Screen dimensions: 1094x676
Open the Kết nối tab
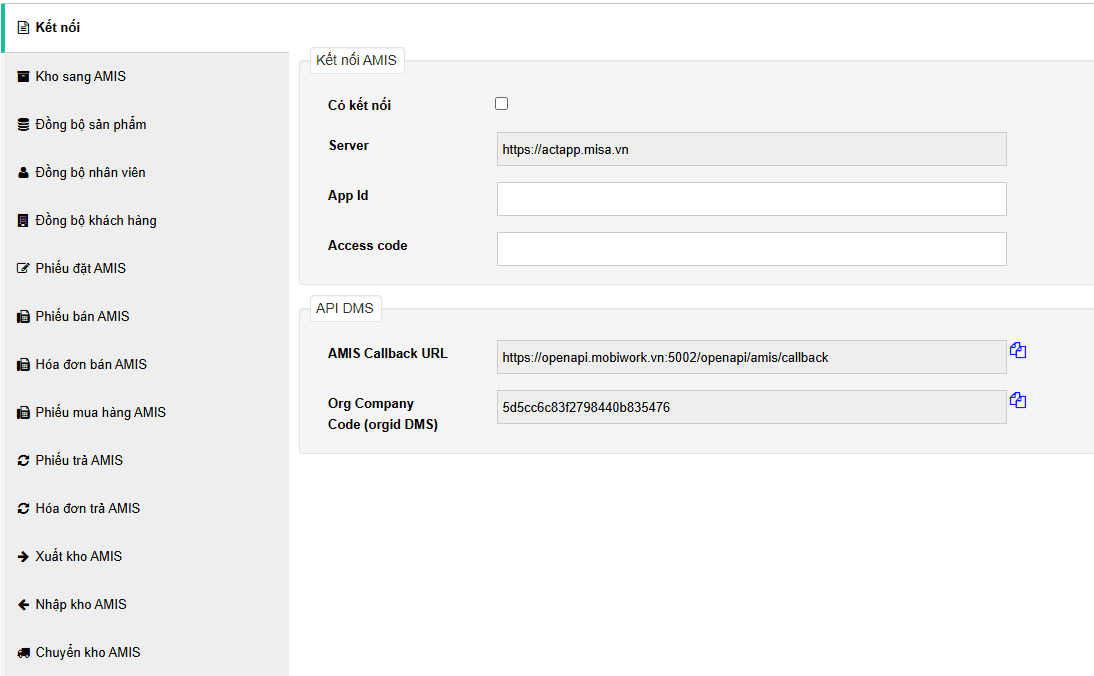click(x=58, y=27)
